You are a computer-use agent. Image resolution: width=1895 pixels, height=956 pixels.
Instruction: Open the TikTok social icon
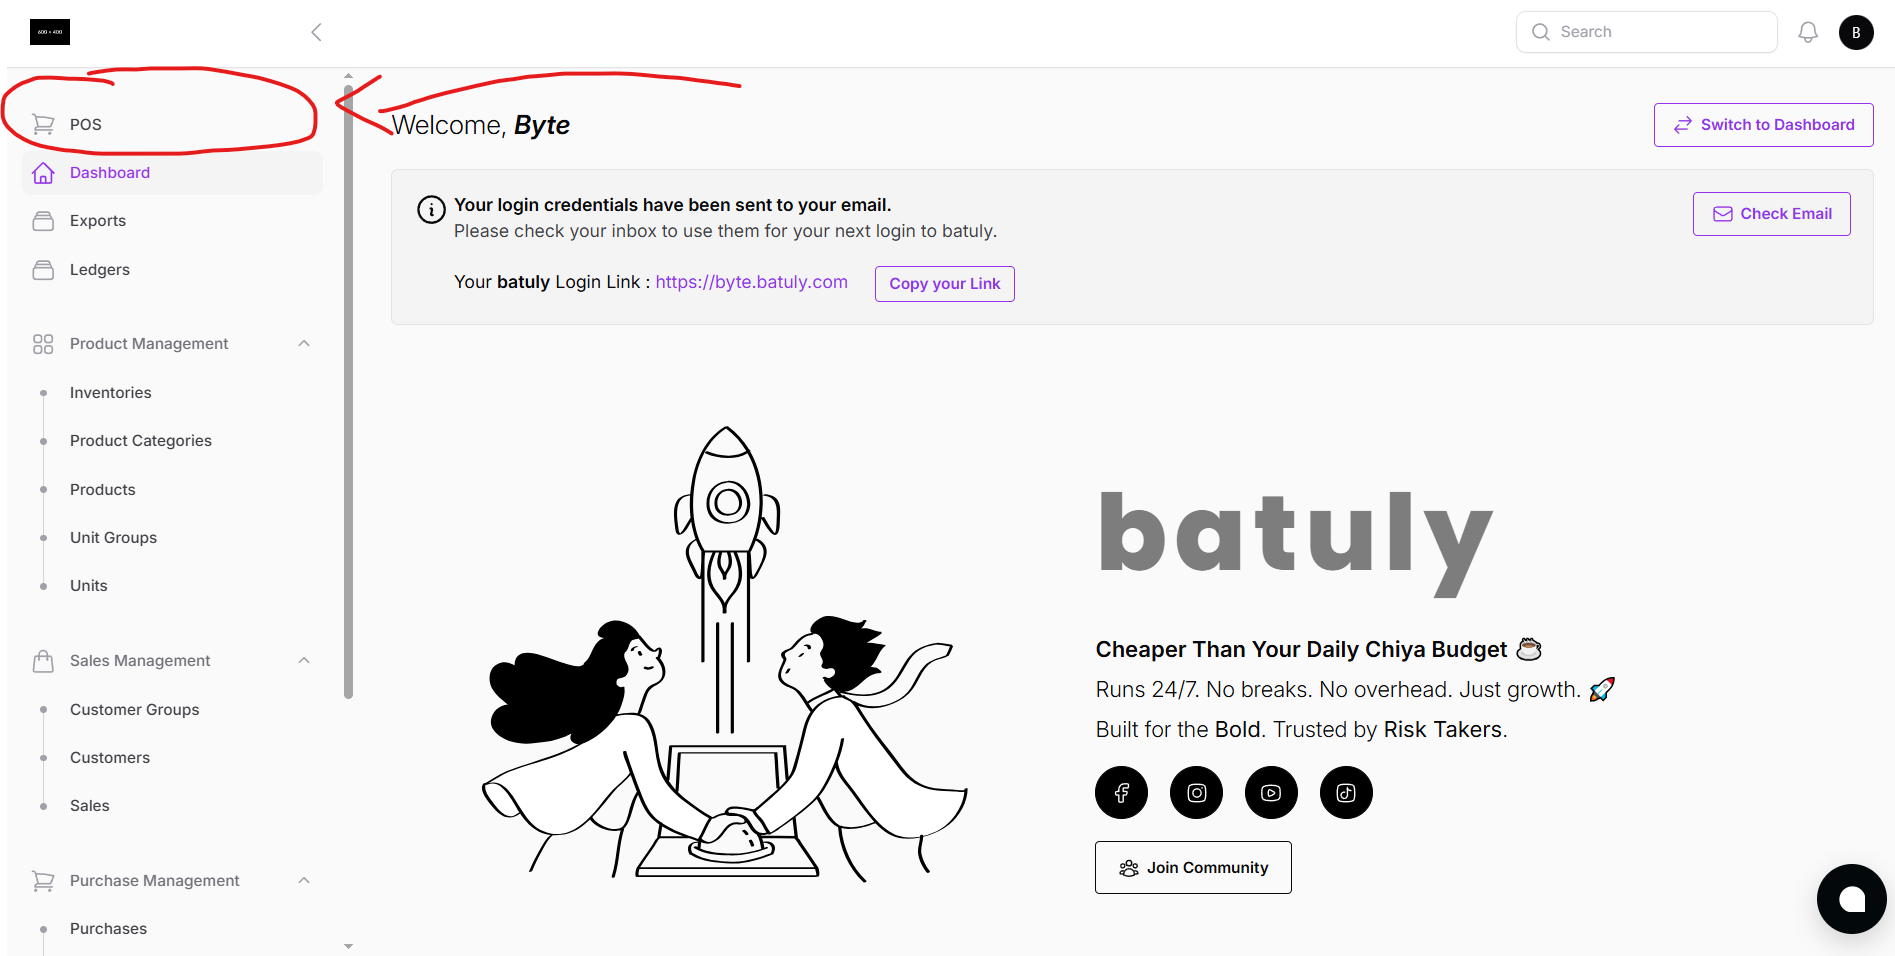(x=1346, y=793)
